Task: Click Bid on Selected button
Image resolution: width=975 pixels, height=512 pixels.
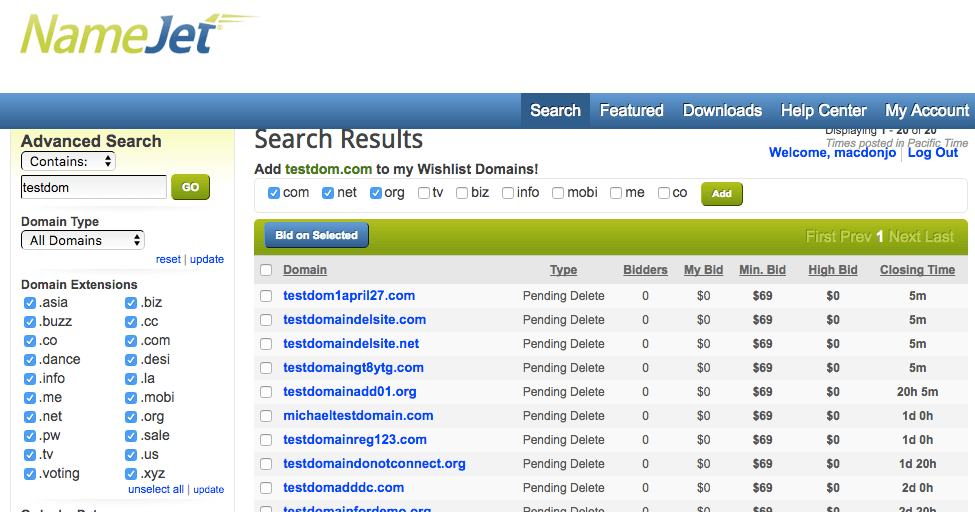Action: pos(316,235)
